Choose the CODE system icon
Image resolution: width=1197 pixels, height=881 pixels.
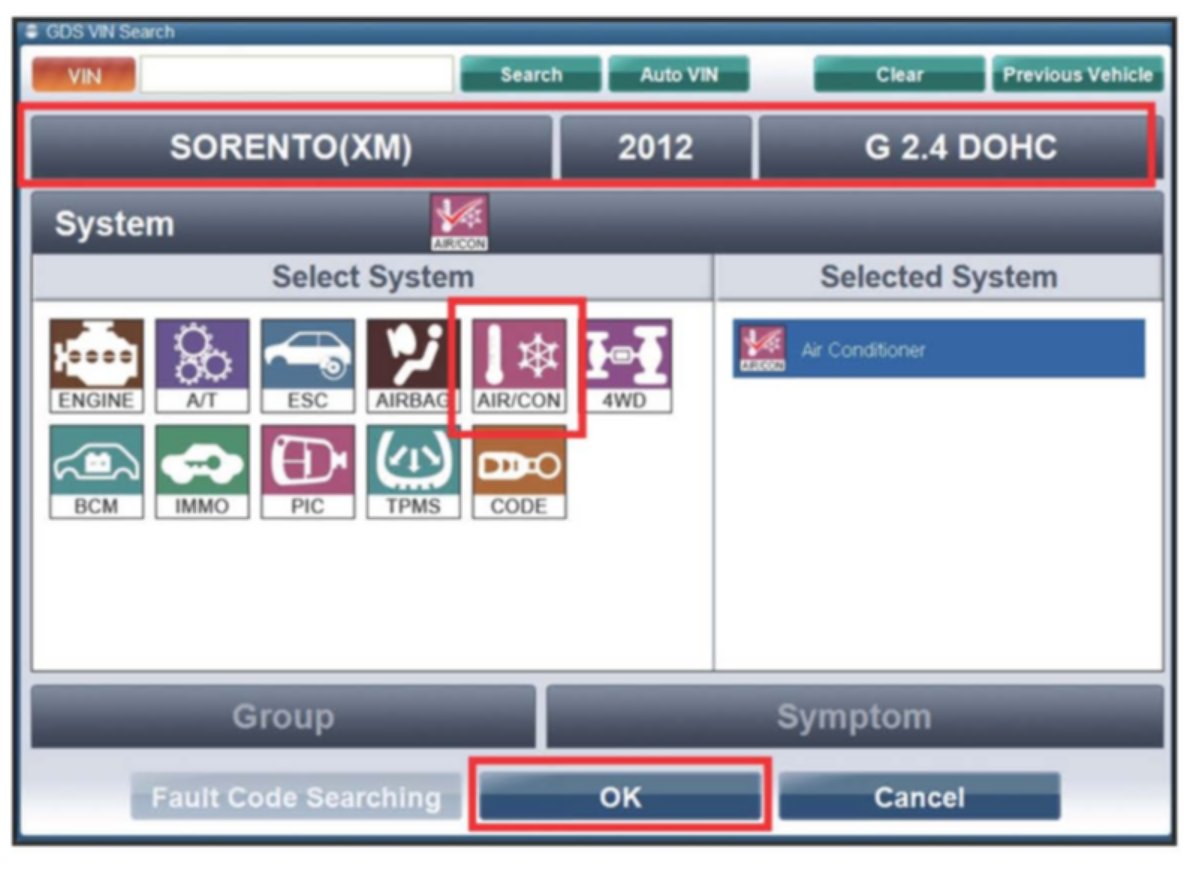pos(519,471)
